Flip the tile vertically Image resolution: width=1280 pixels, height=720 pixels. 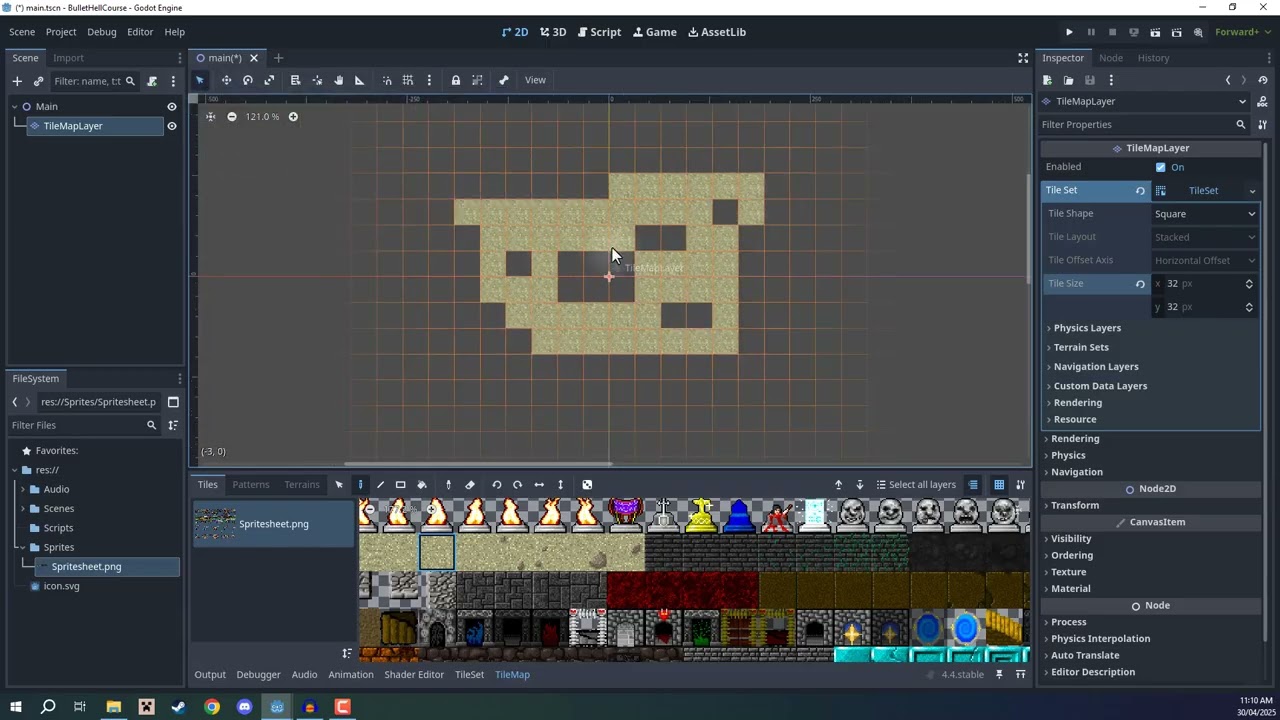tap(560, 485)
